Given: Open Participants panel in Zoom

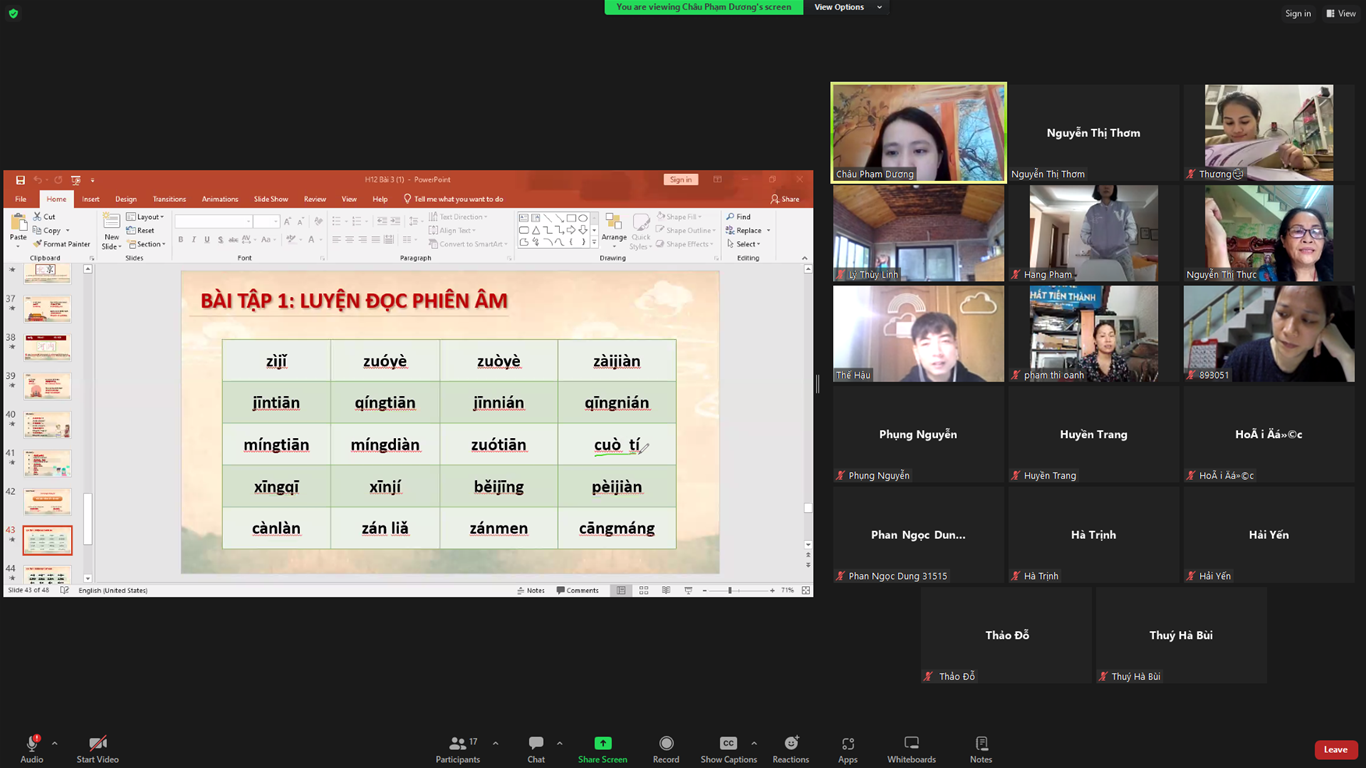Looking at the screenshot, I should [x=458, y=749].
